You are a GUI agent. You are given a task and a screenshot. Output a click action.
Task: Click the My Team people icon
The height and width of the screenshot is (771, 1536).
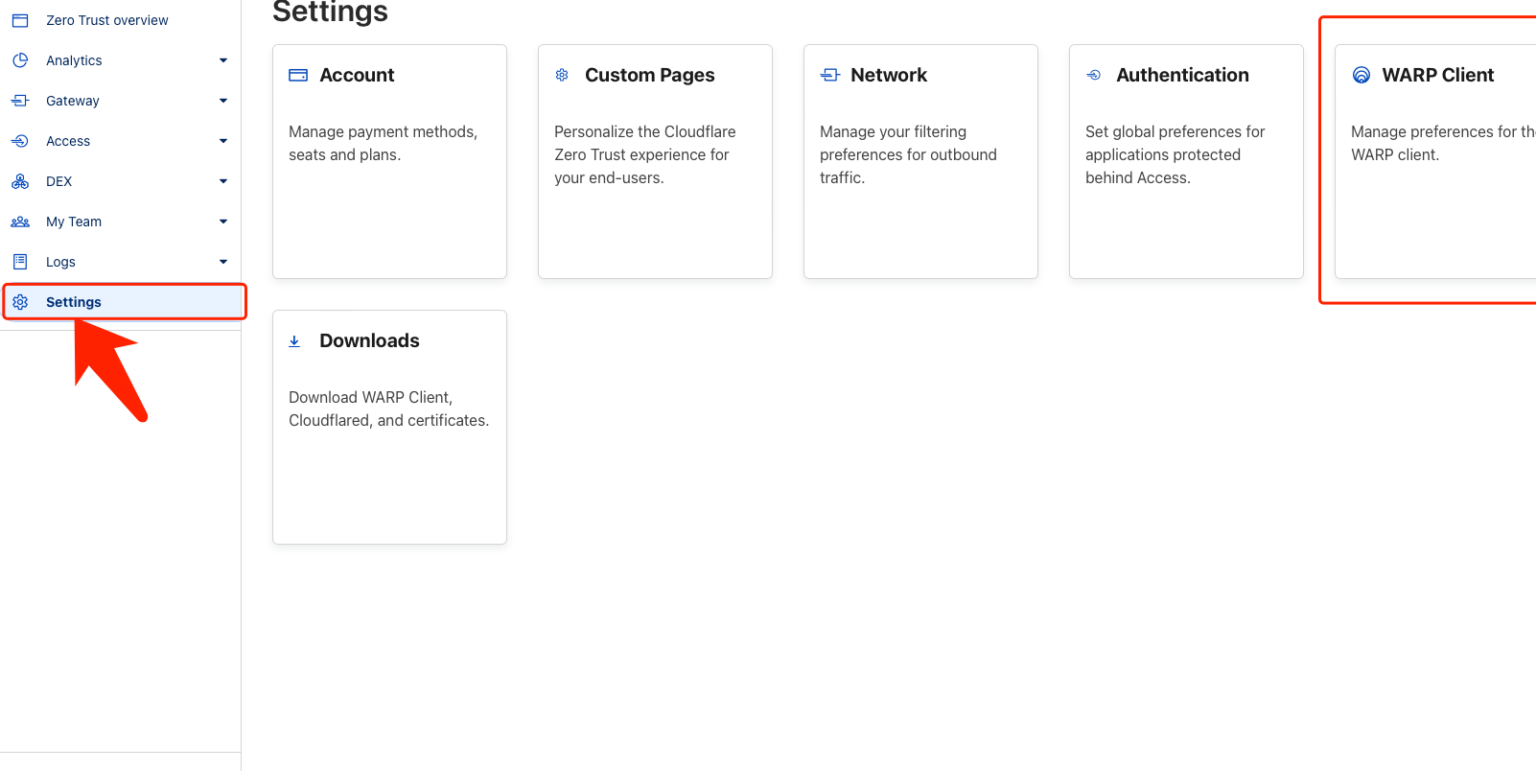(x=20, y=221)
